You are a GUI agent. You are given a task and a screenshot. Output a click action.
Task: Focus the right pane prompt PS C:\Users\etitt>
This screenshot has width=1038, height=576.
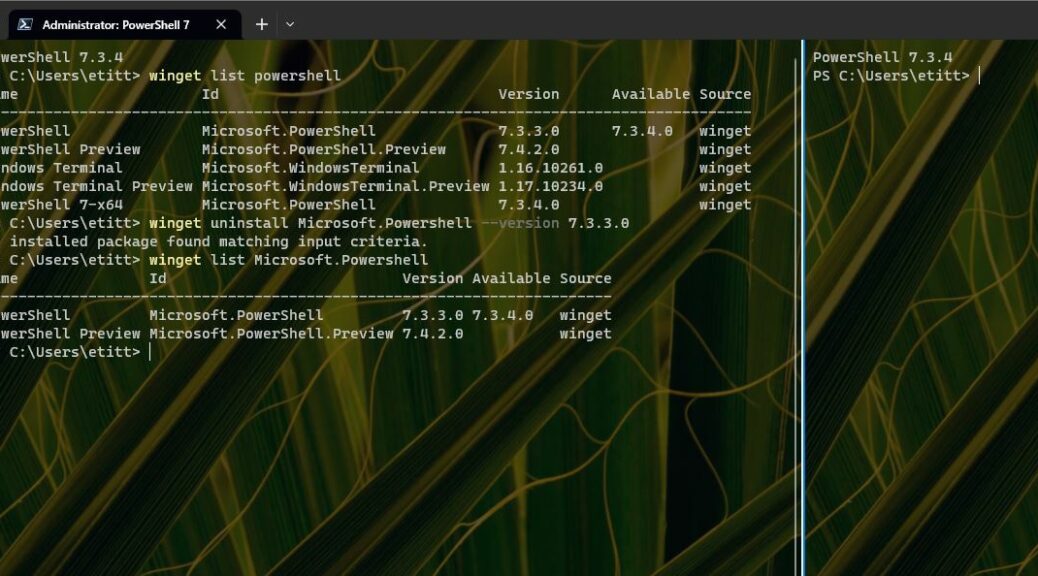point(891,76)
